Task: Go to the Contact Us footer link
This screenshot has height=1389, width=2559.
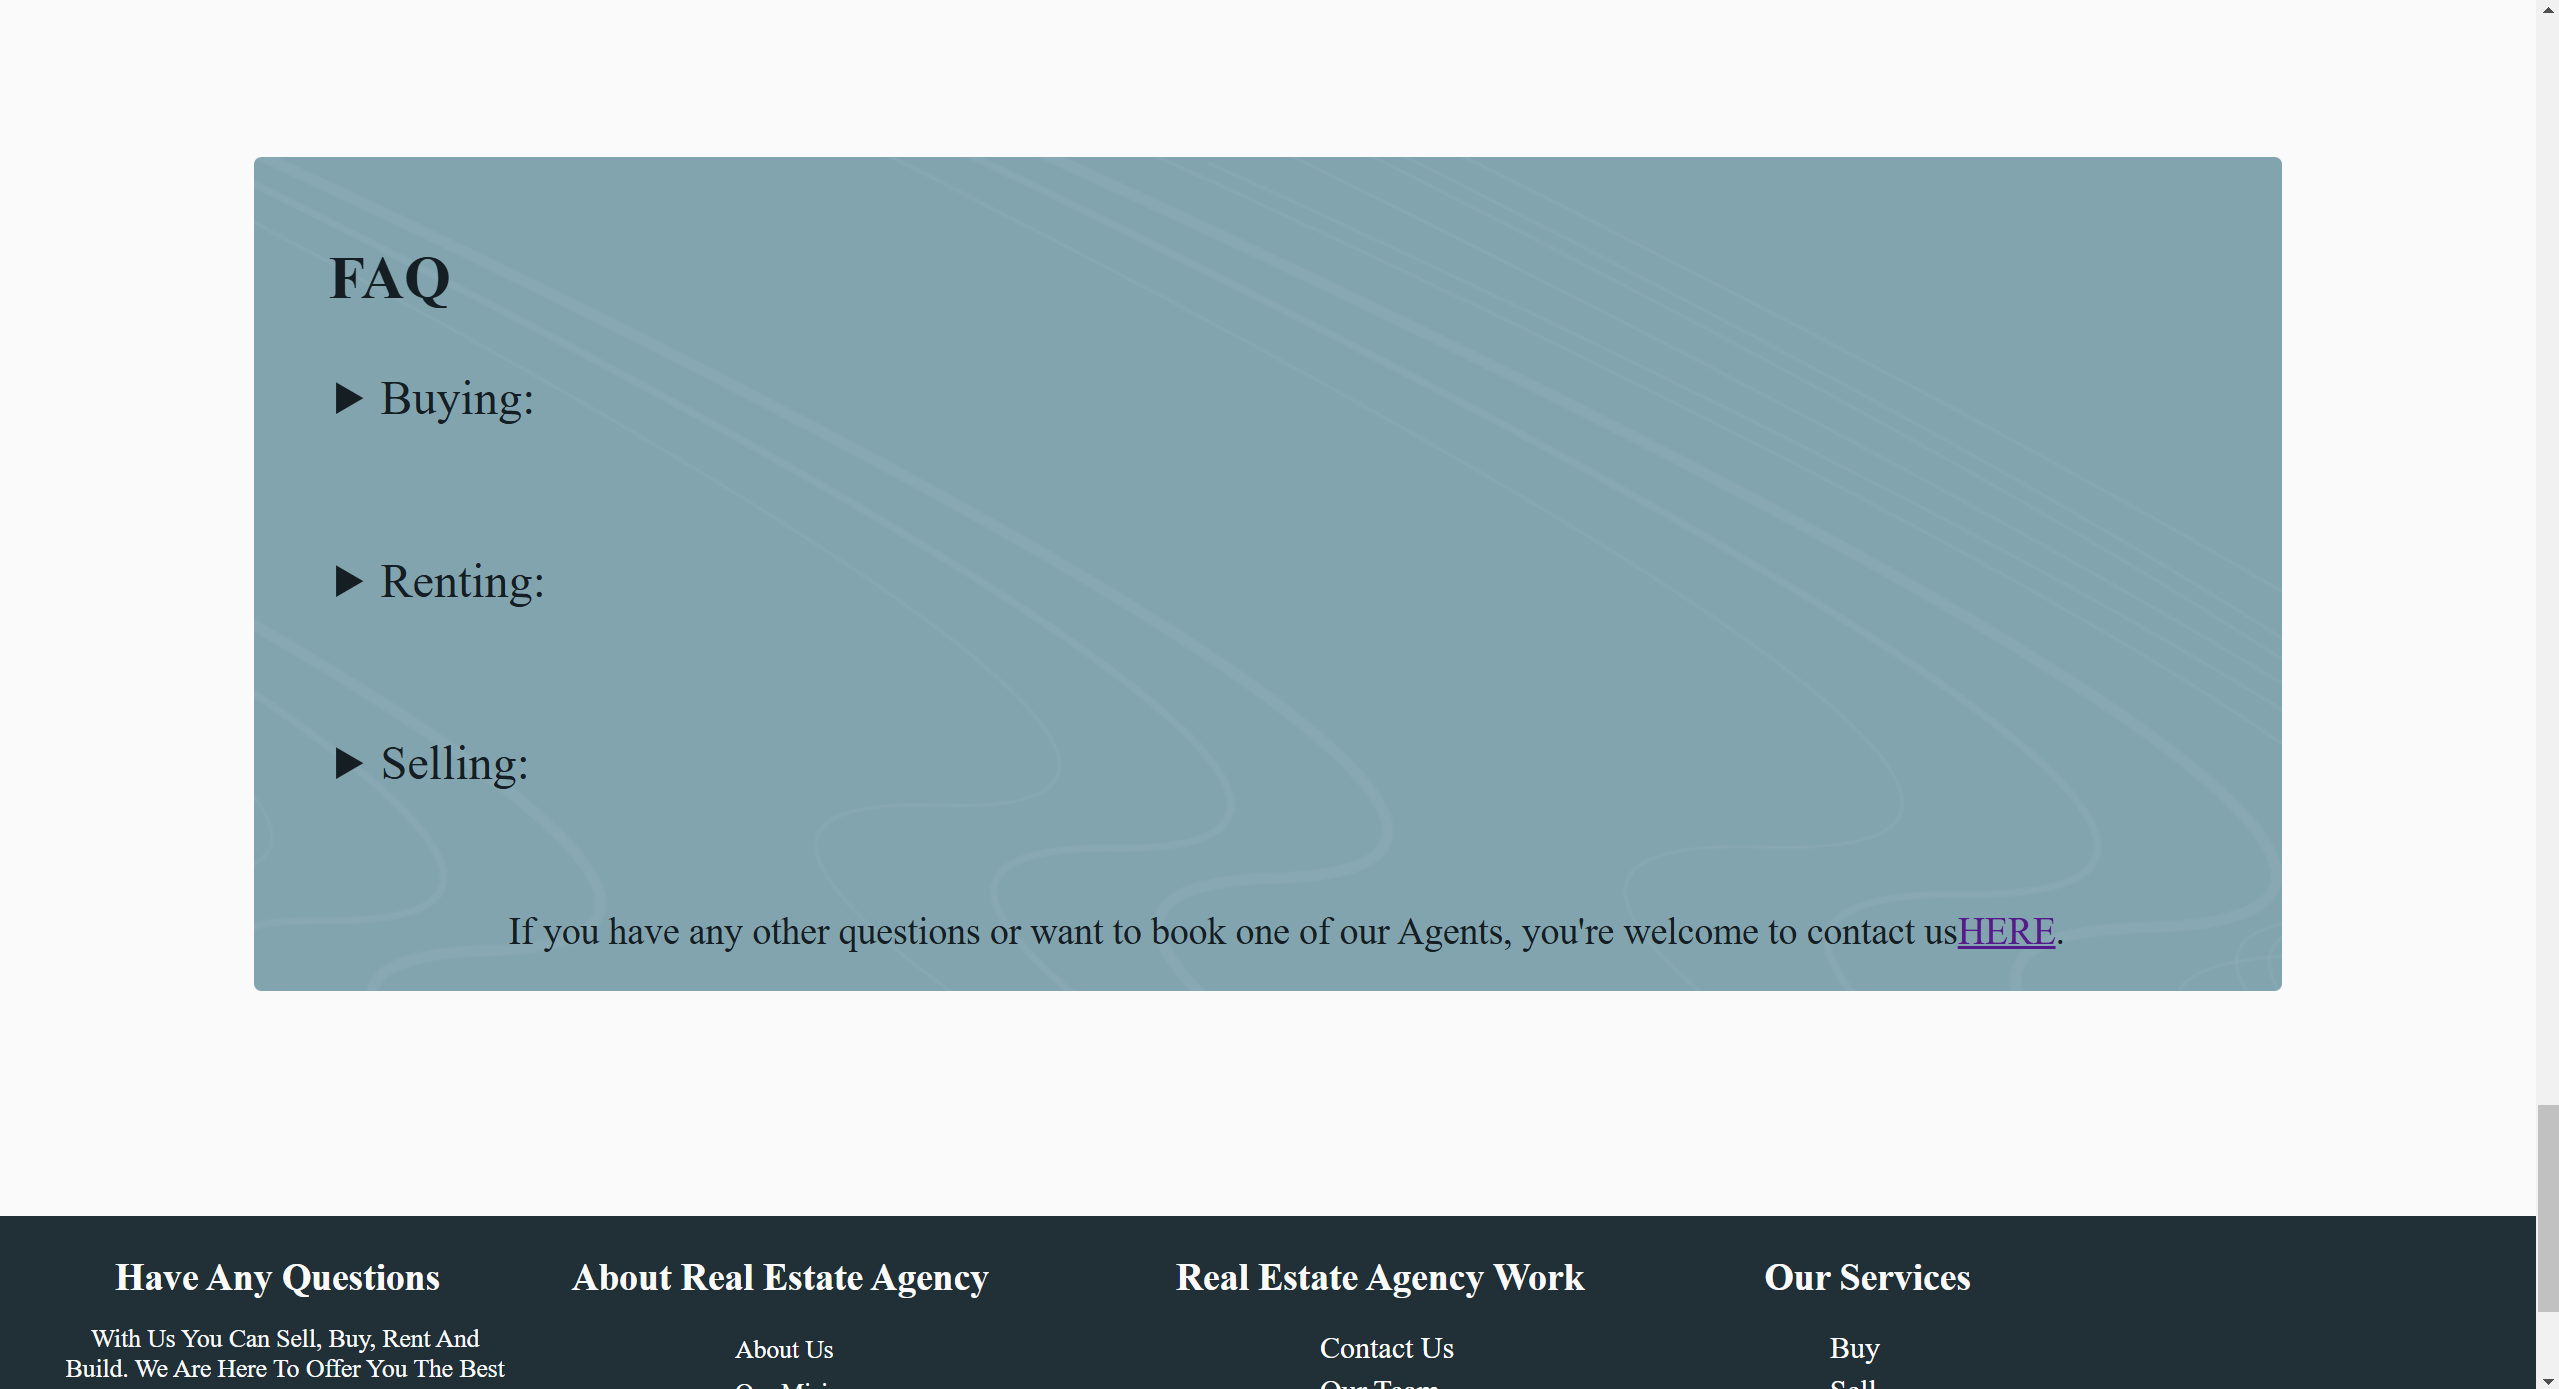Action: coord(1386,1348)
